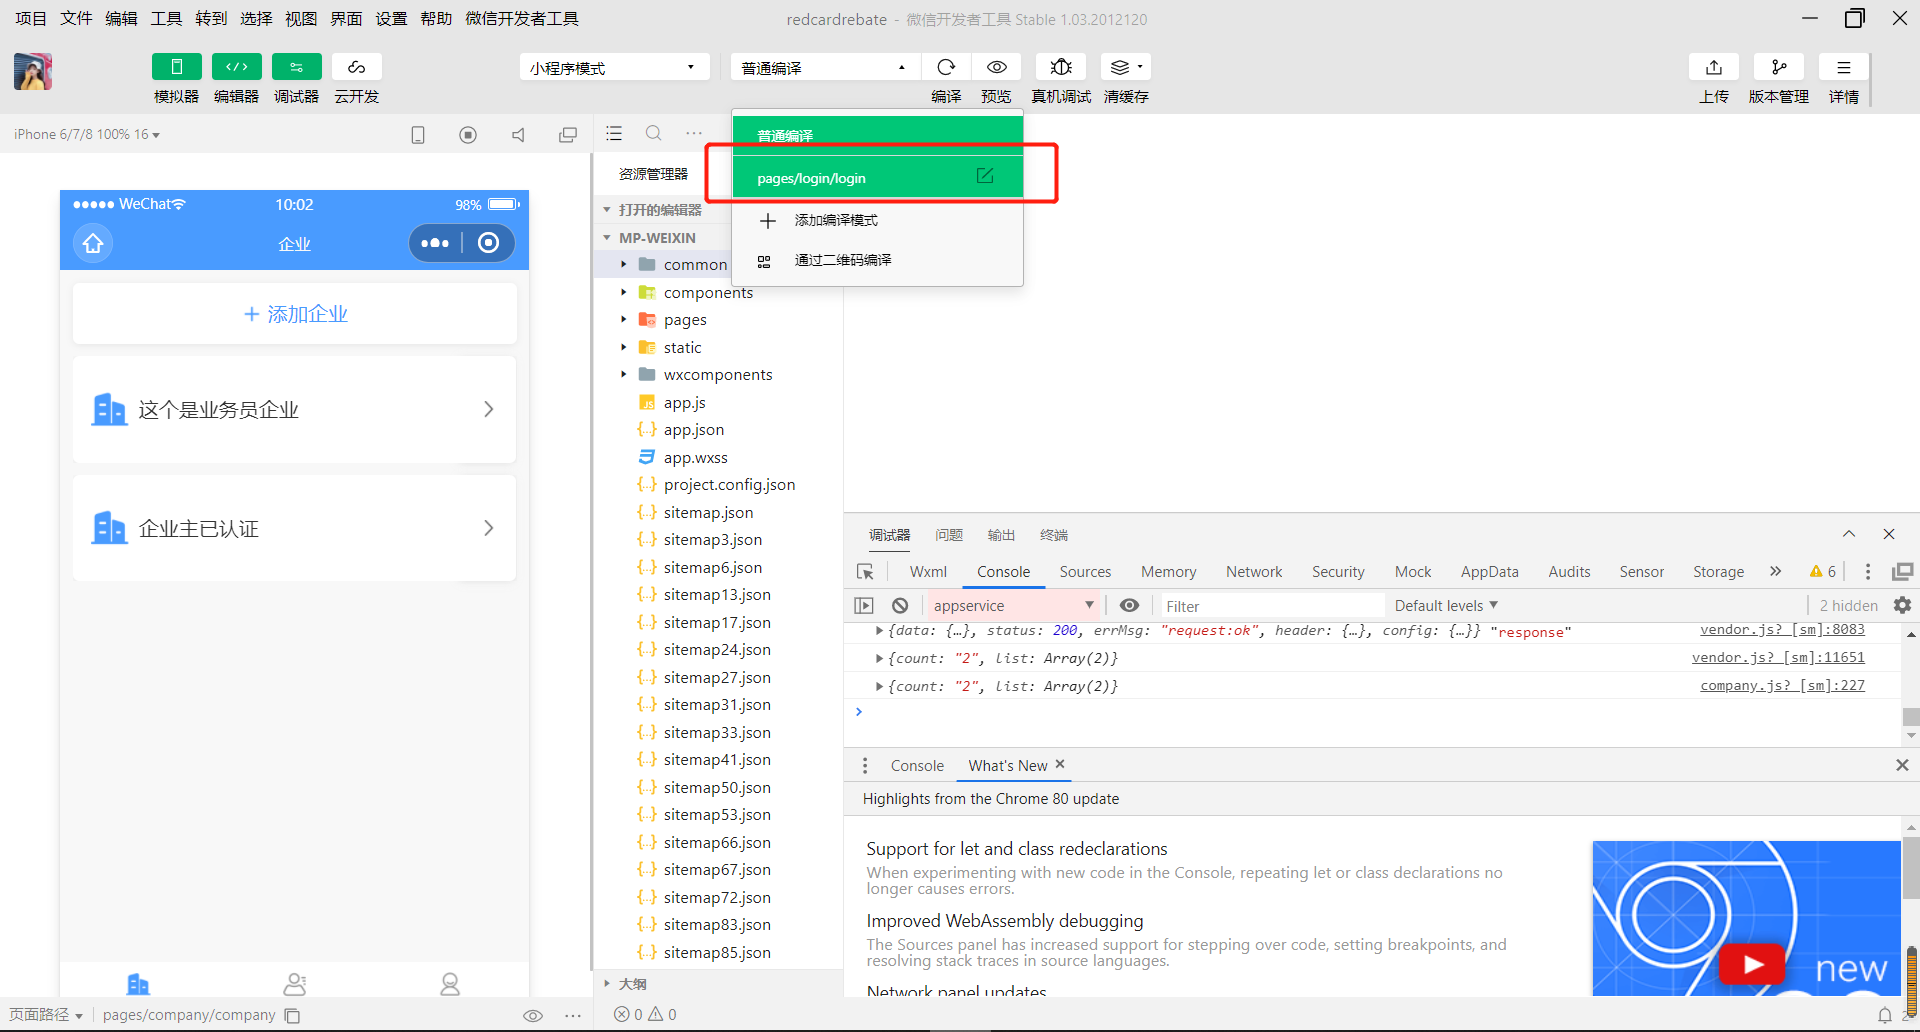The height and width of the screenshot is (1032, 1920).
Task: Edit the pages/login/login compile mode
Action: pos(985,176)
